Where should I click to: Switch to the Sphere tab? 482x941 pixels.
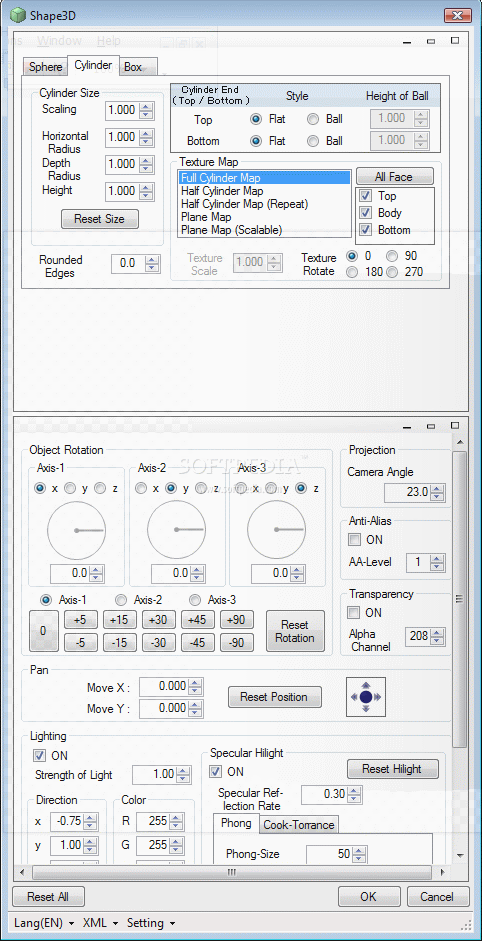point(46,67)
